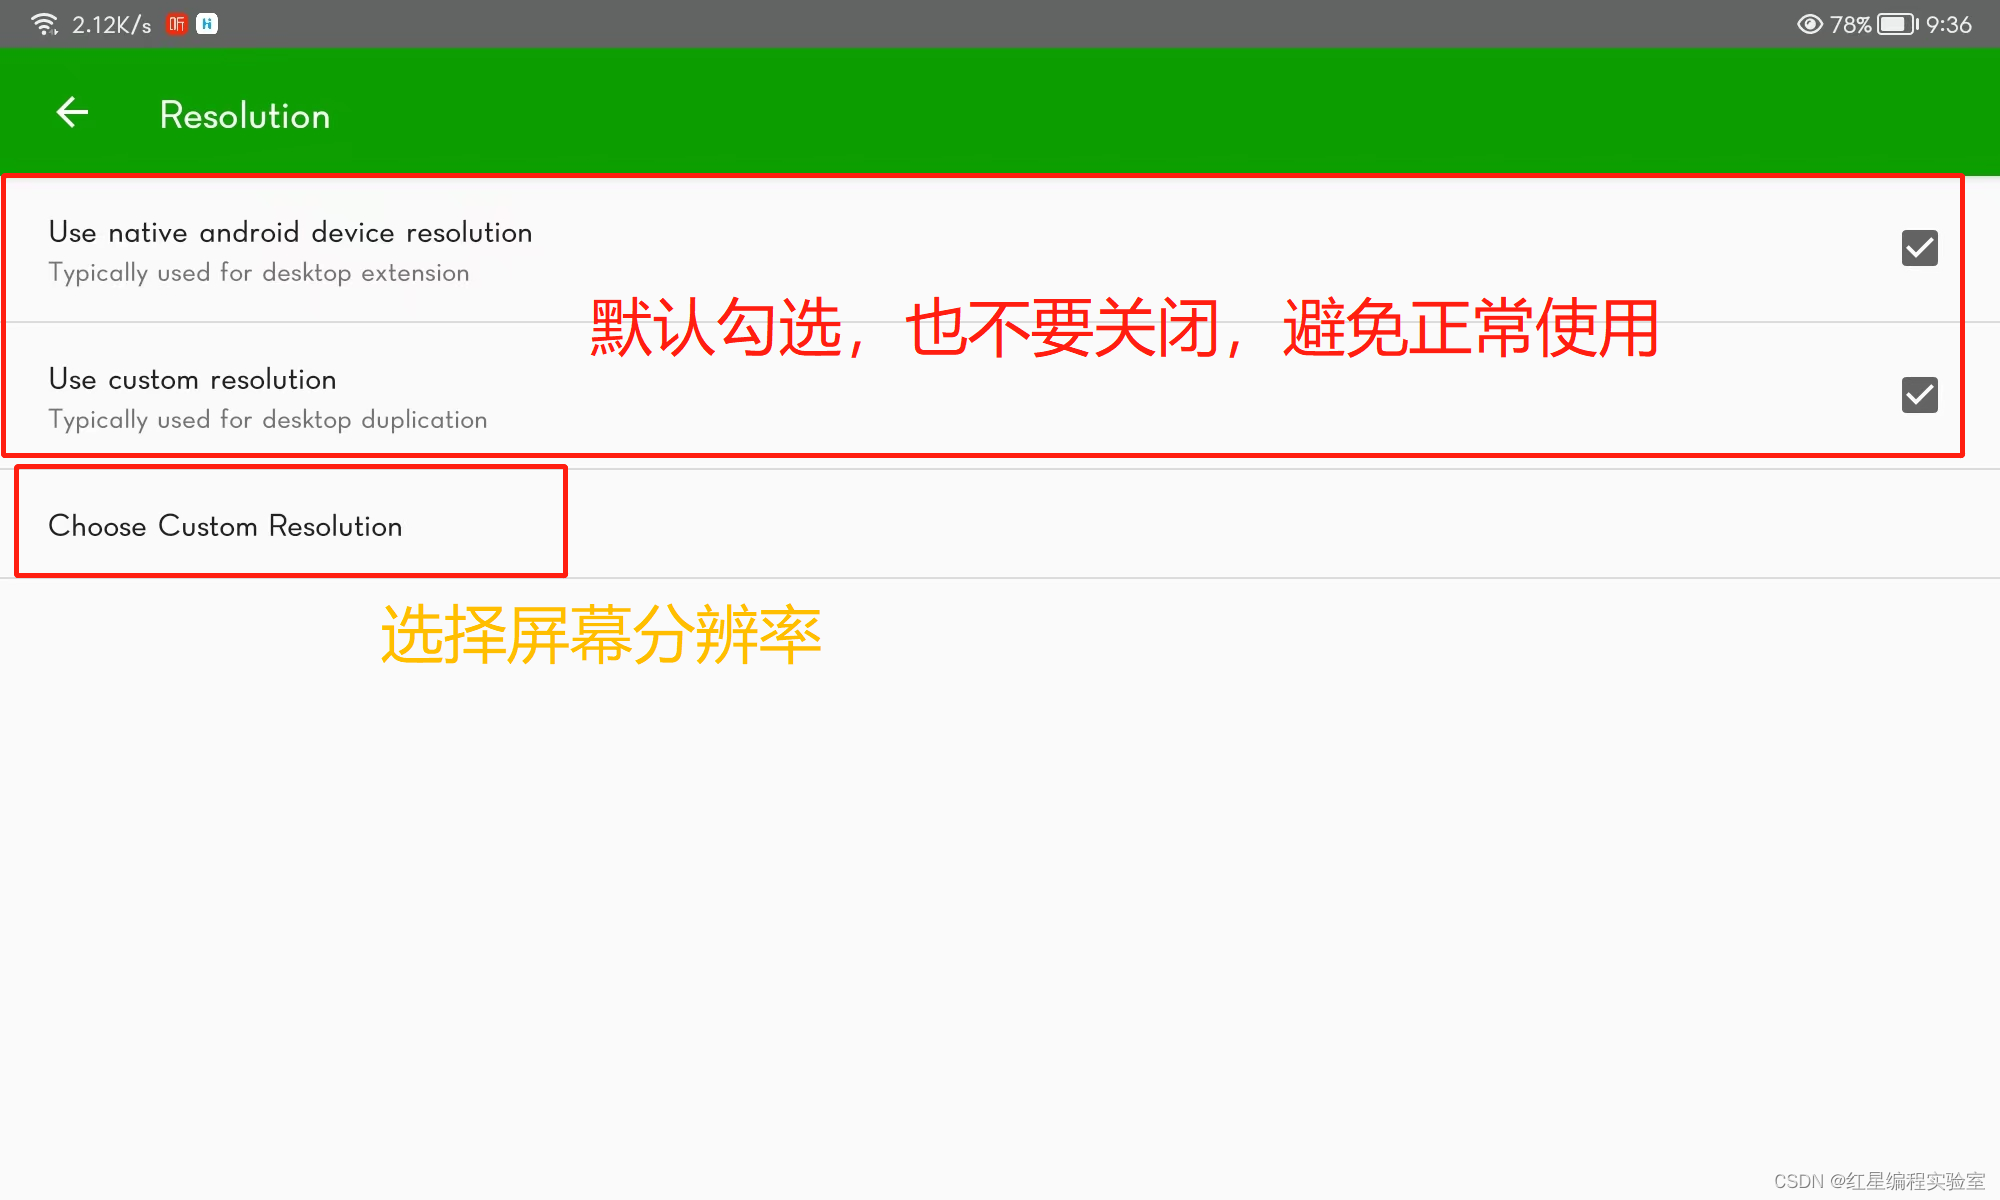Toggle the Use custom resolution checkbox
The height and width of the screenshot is (1200, 2000).
pos(1919,395)
